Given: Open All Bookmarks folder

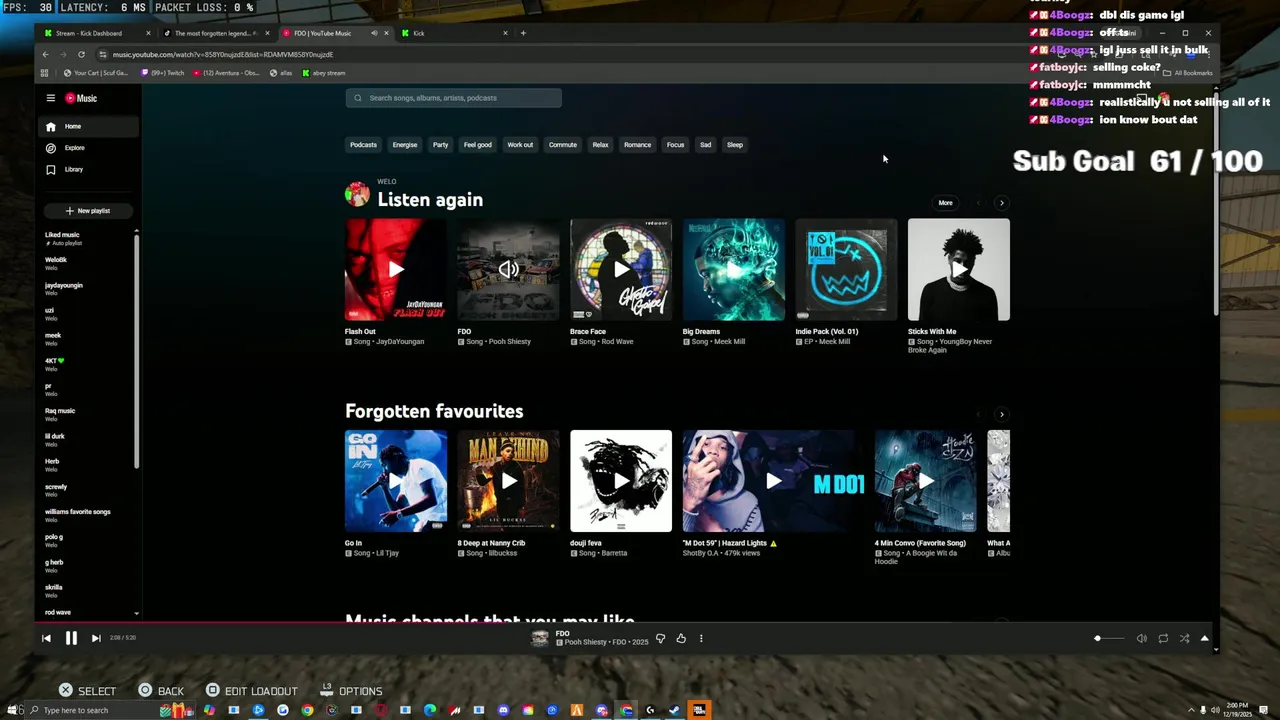Looking at the screenshot, I should (x=1188, y=73).
